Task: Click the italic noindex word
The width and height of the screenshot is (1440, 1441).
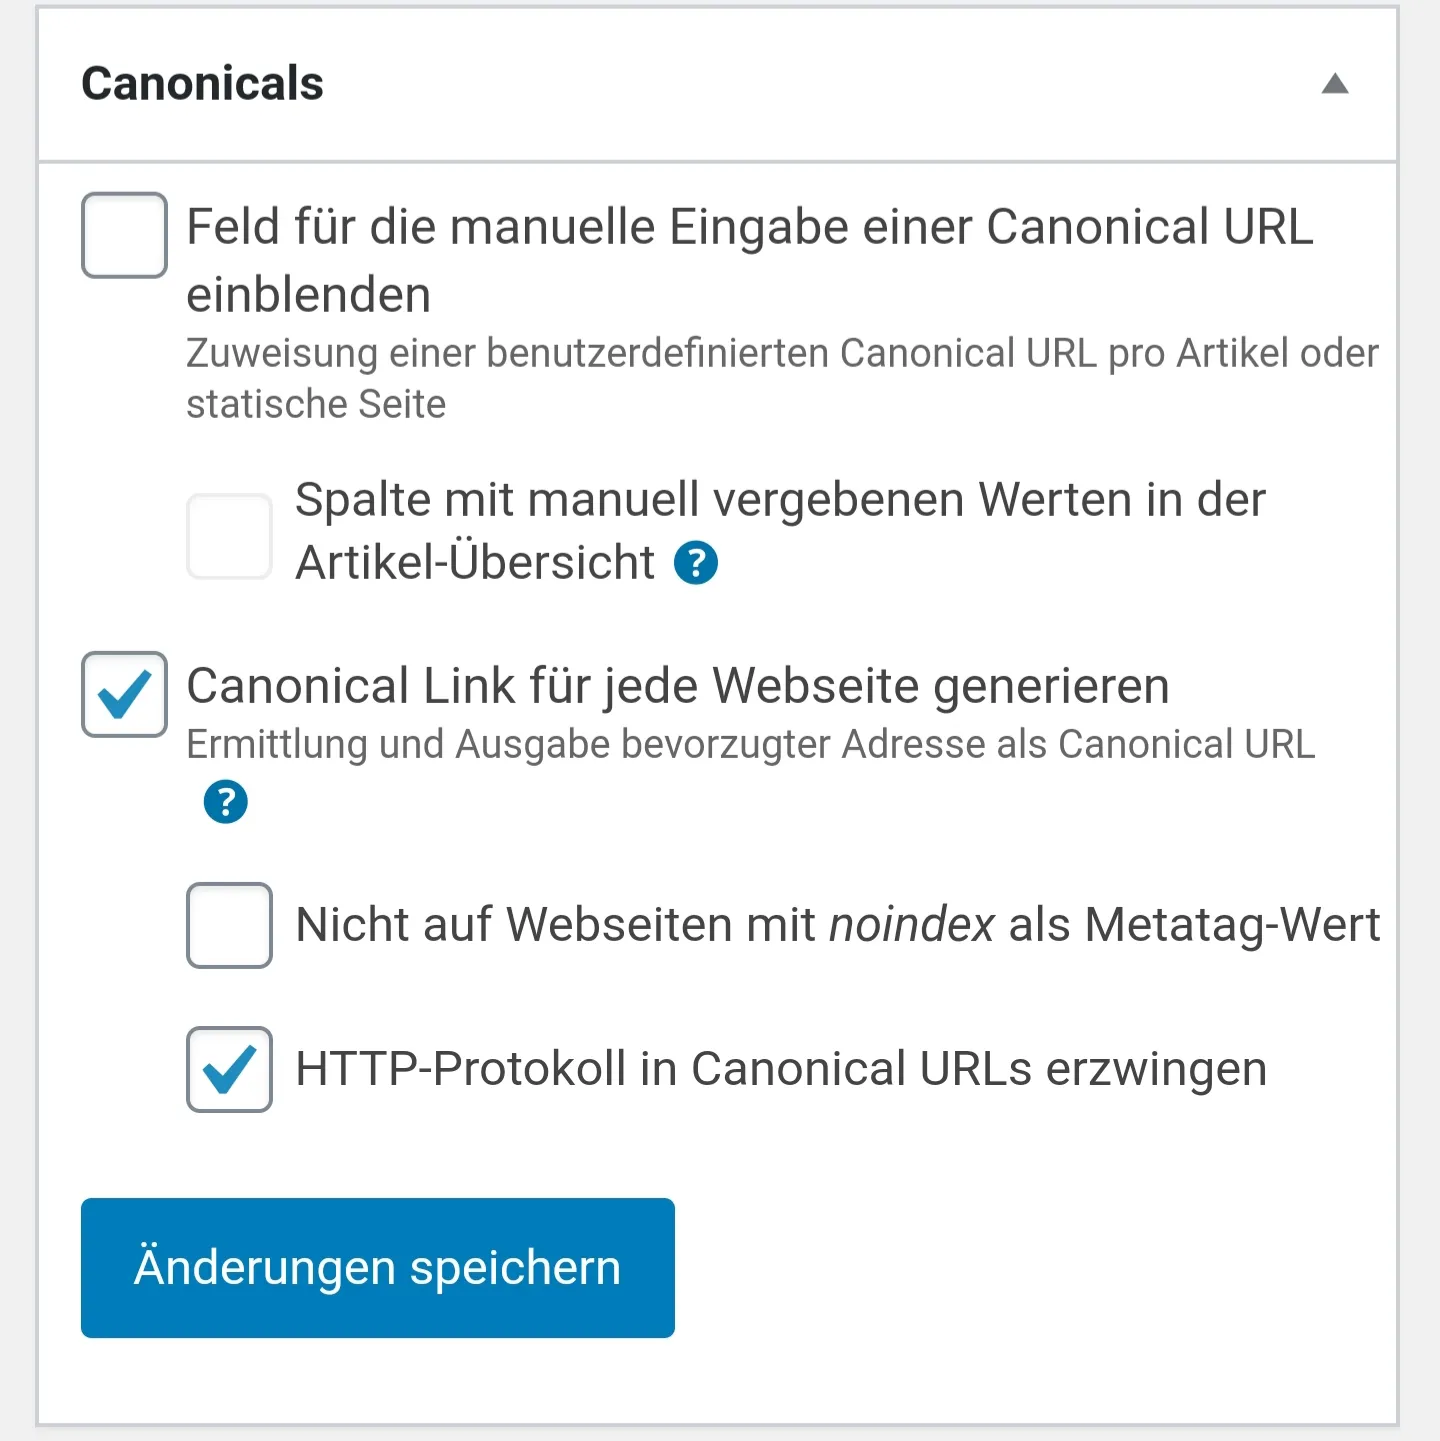Action: click(912, 924)
